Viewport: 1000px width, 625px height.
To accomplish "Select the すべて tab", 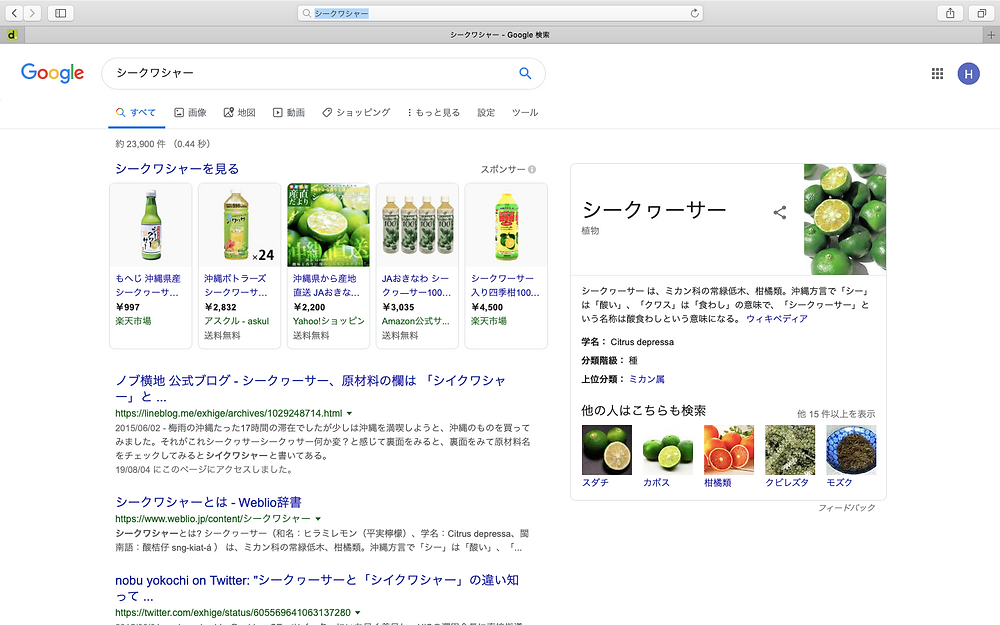I will tap(136, 112).
